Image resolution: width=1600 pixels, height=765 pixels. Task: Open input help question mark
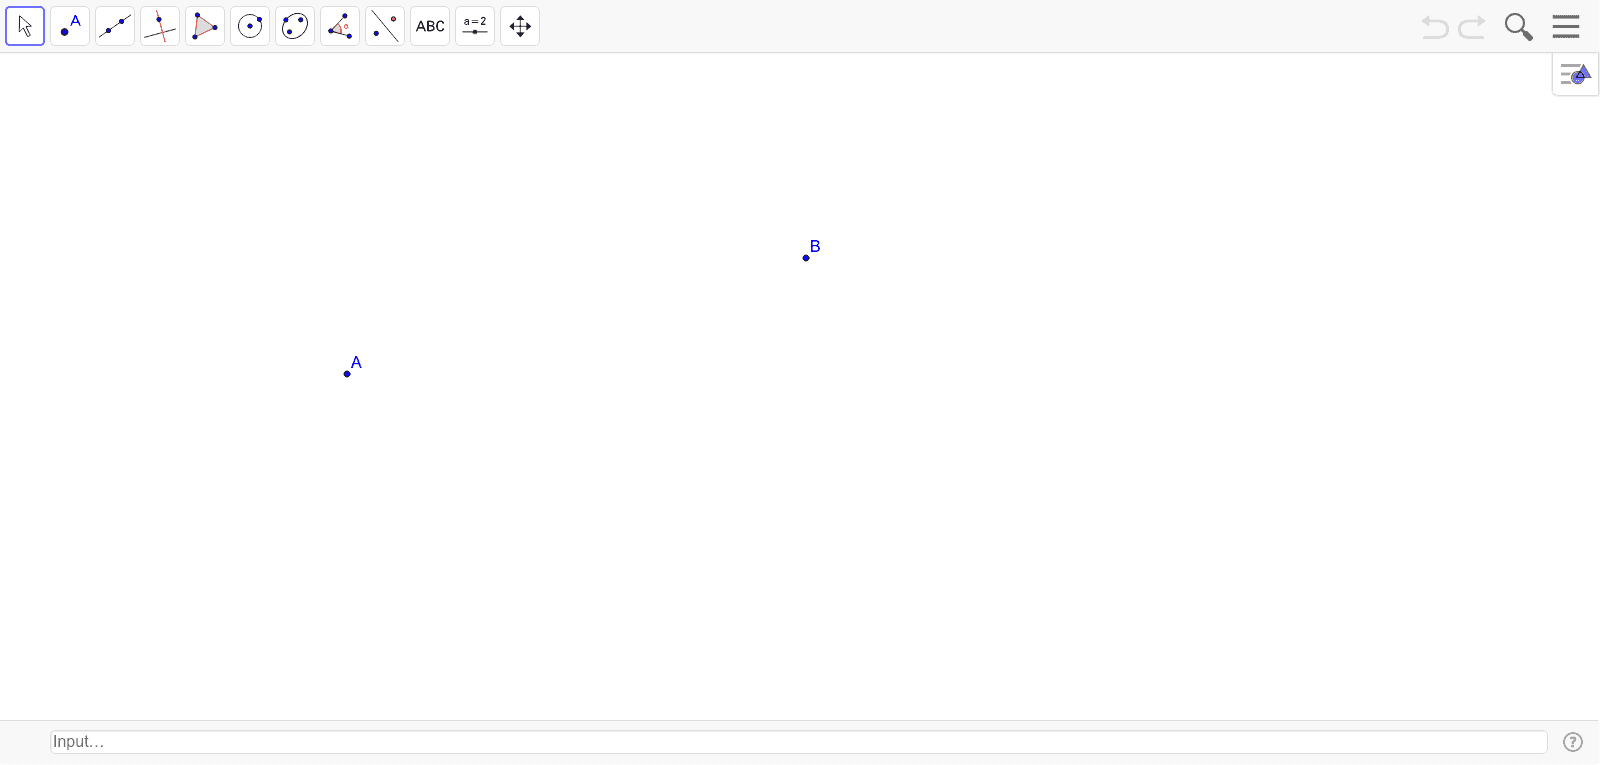click(1573, 742)
